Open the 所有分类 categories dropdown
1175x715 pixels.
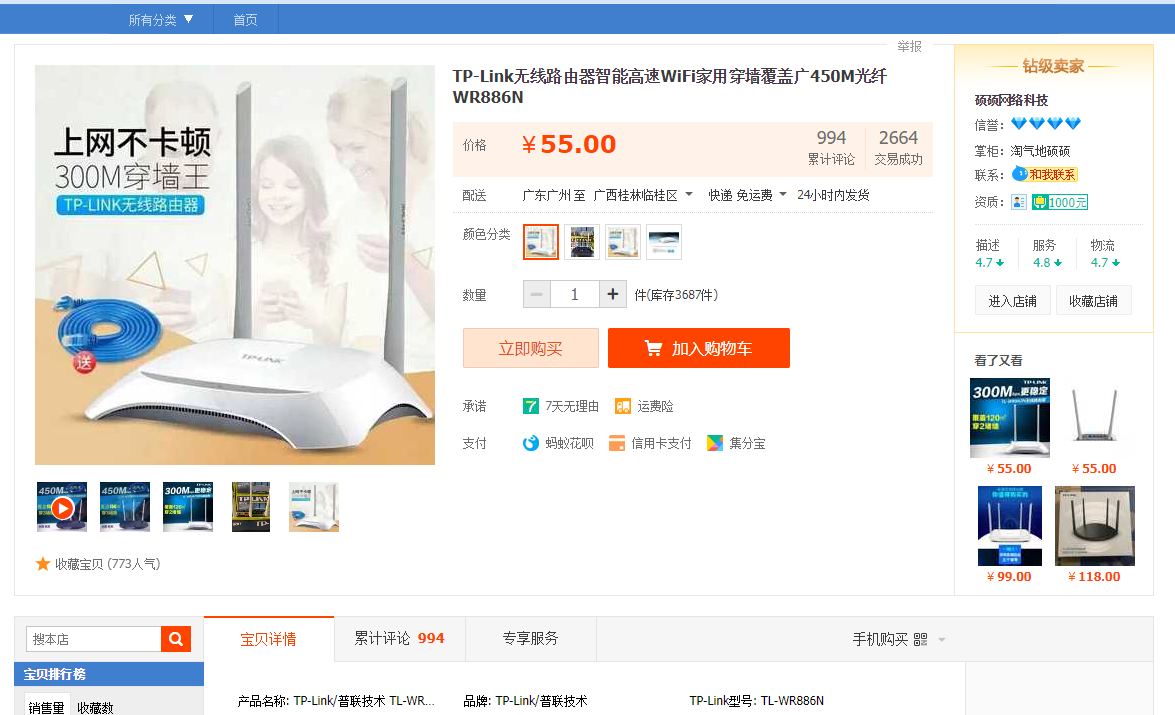point(160,20)
